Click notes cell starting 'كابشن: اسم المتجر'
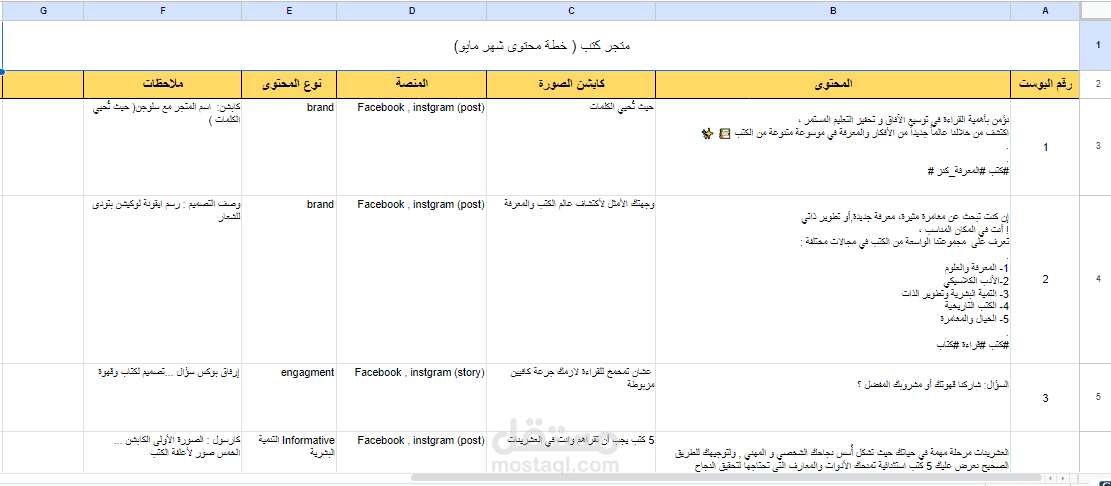The width and height of the screenshot is (1111, 486). pyautogui.click(x=163, y=147)
